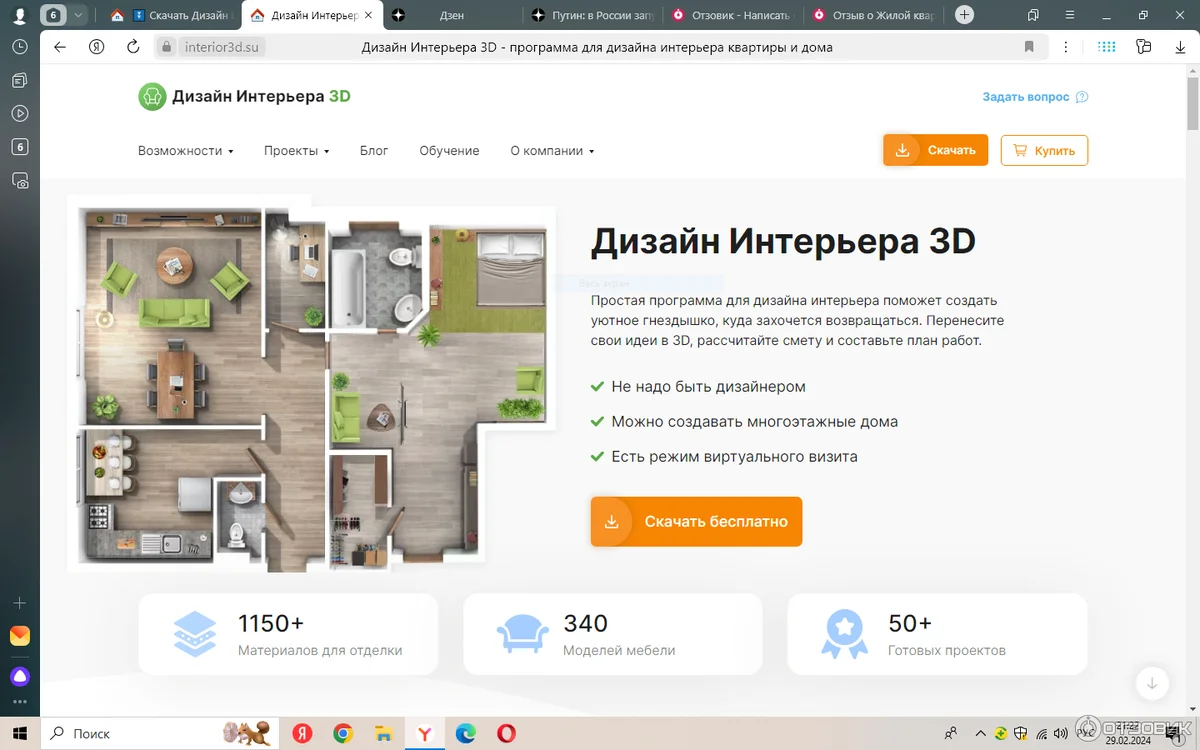Bookmark this page with the bookmark icon

[x=1029, y=47]
